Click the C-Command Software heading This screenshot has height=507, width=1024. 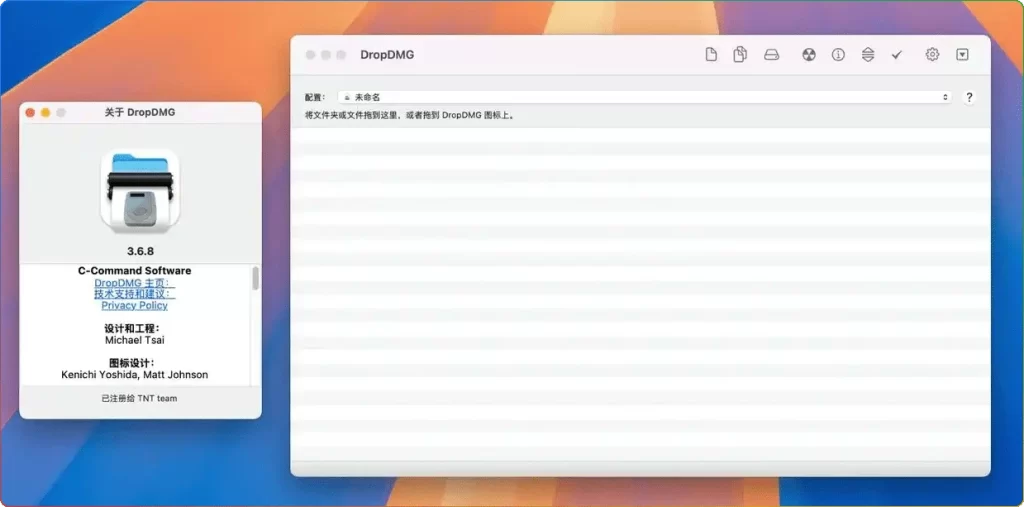[x=135, y=270]
